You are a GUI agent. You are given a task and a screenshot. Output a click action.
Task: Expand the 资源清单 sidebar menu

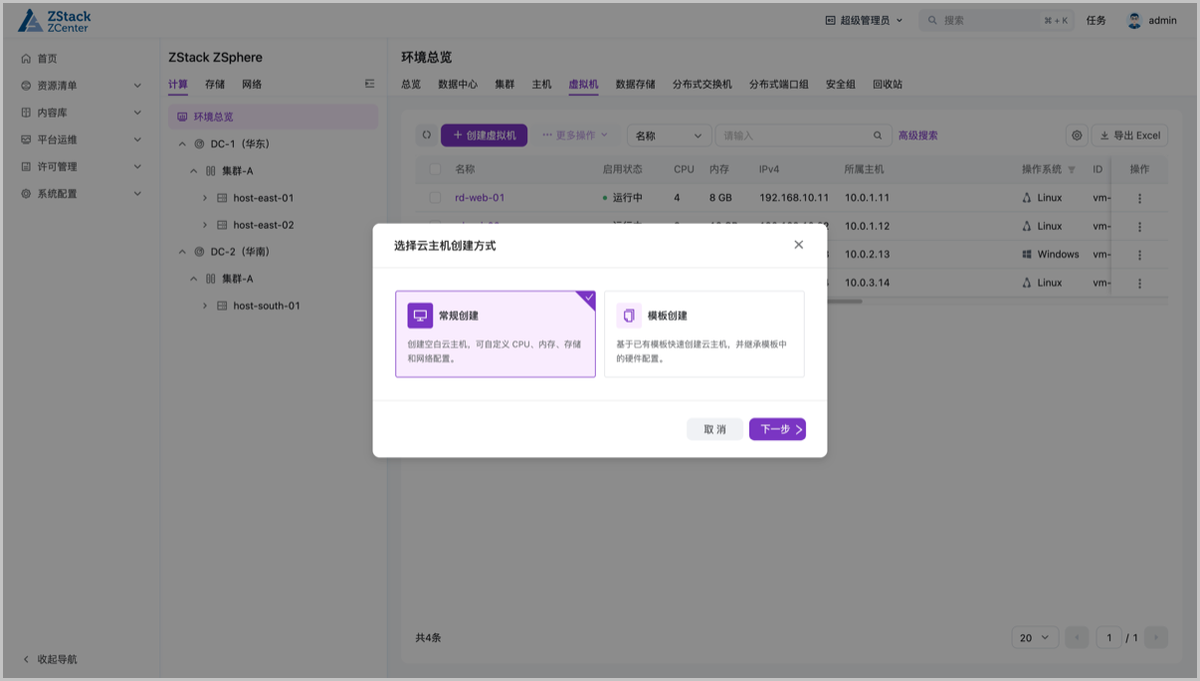(x=80, y=86)
